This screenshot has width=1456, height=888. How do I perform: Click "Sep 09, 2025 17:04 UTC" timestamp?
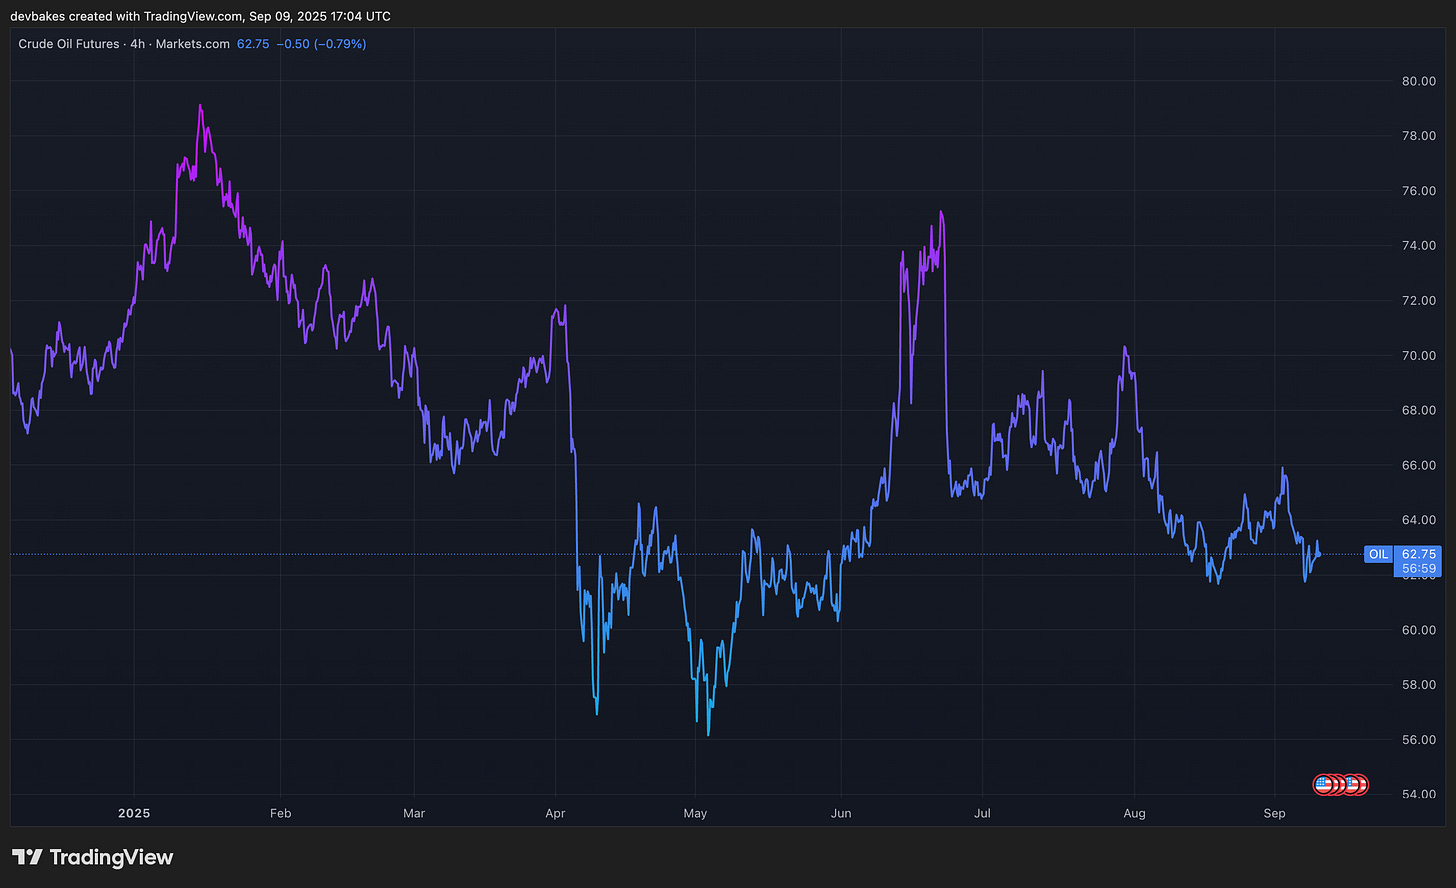coord(320,16)
